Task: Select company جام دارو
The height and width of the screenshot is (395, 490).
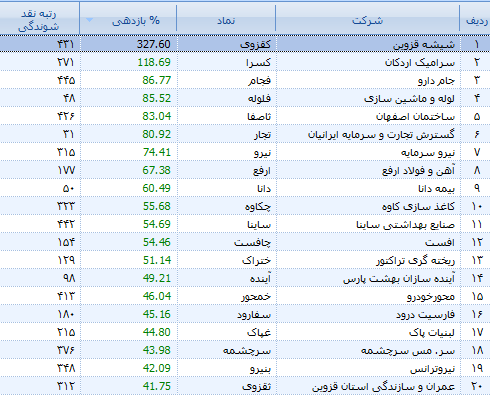Action: coord(436,80)
